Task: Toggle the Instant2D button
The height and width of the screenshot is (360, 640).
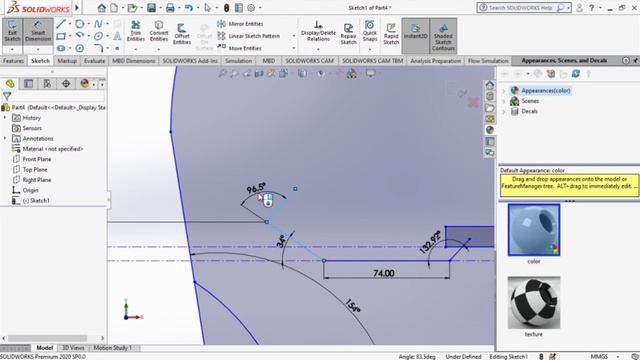Action: tap(415, 36)
